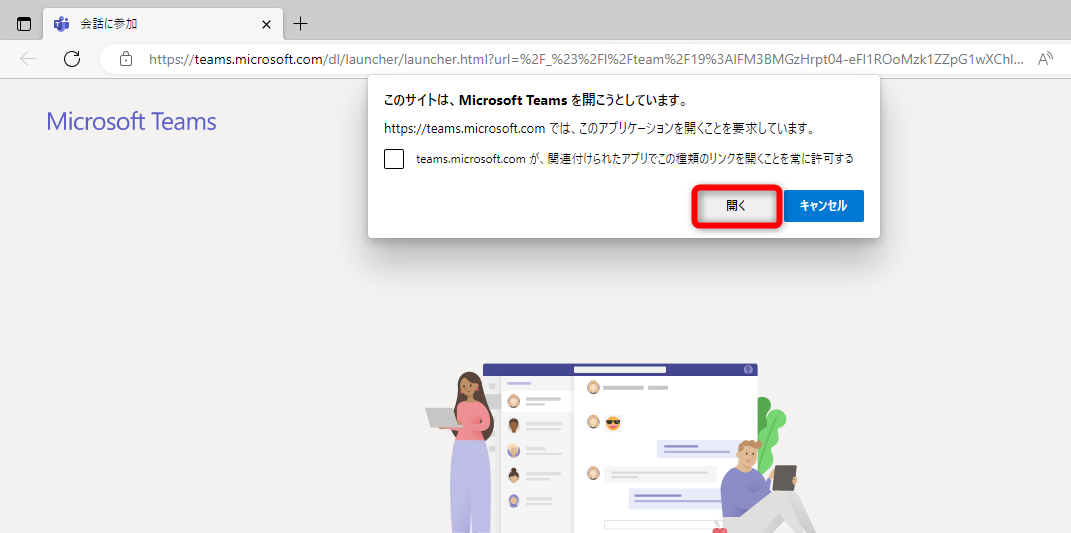This screenshot has width=1071, height=533.
Task: Go back using the back arrow icon
Action: [28, 59]
